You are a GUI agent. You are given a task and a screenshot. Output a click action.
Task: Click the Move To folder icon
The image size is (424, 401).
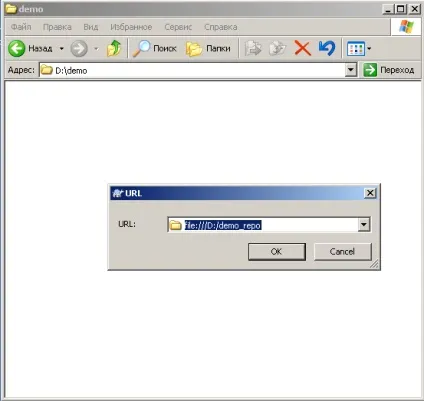point(253,49)
